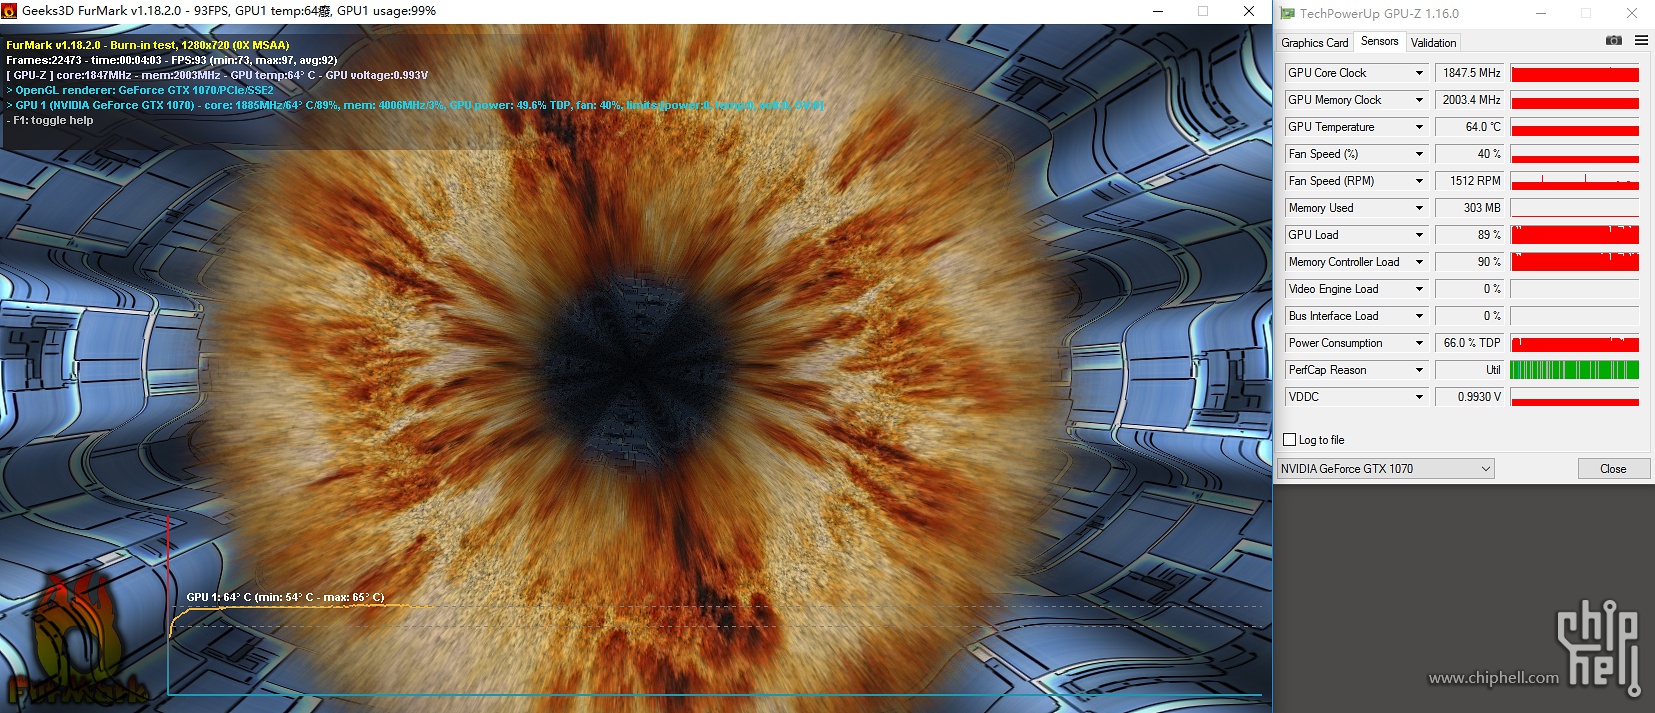The image size is (1655, 713).
Task: Click the FurMark title bar app icon
Action: 9,11
